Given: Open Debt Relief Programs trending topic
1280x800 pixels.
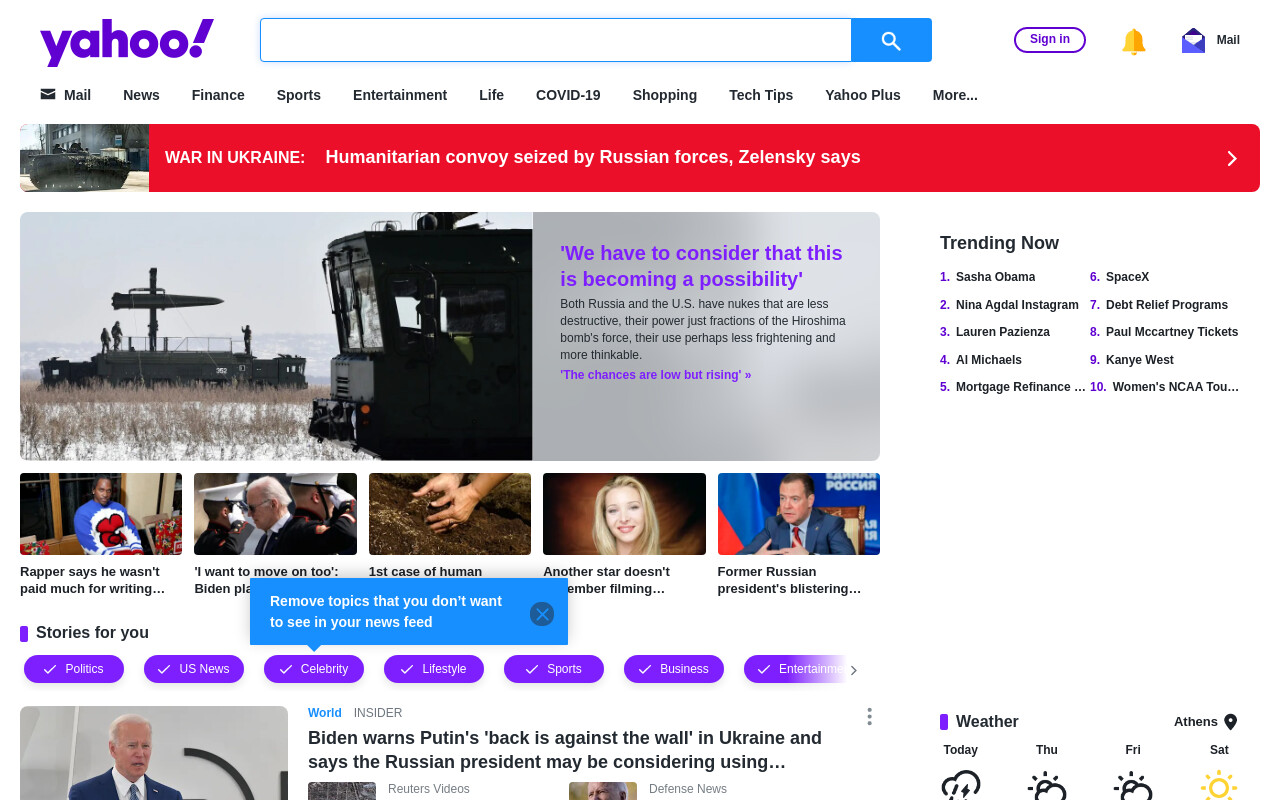Looking at the screenshot, I should (x=1167, y=305).
